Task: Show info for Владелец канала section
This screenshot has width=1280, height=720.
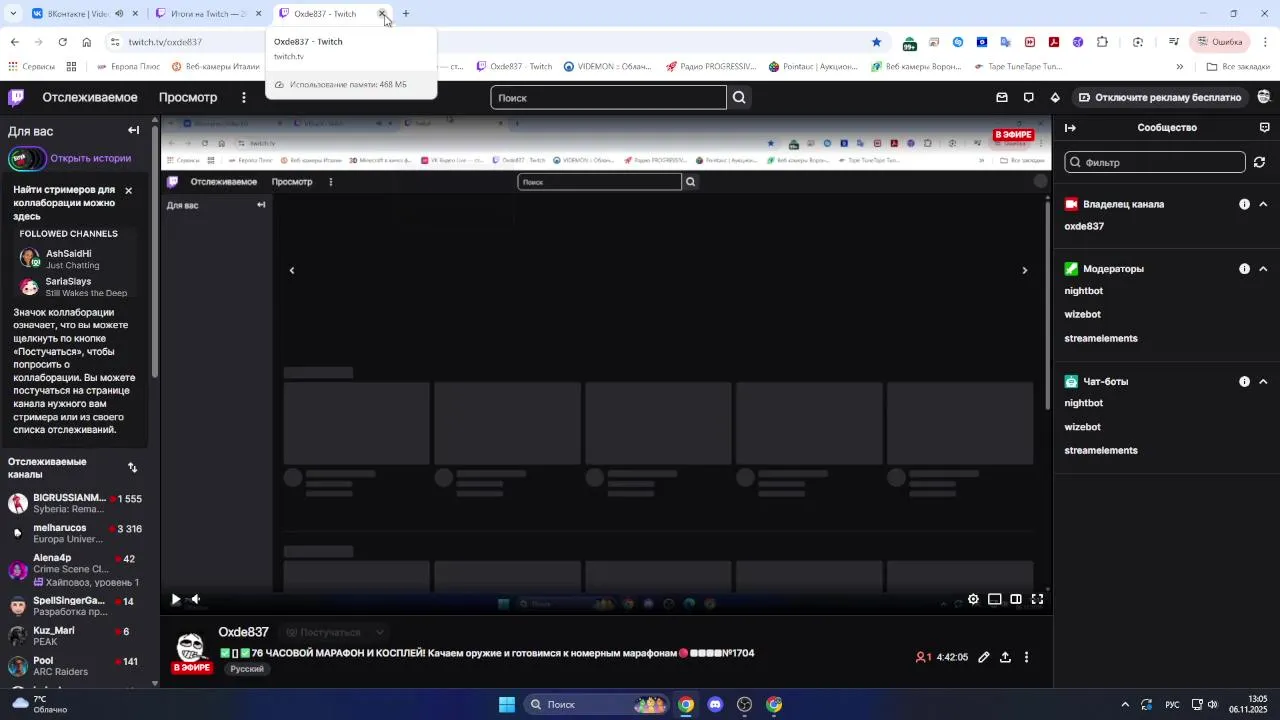Action: (1244, 204)
